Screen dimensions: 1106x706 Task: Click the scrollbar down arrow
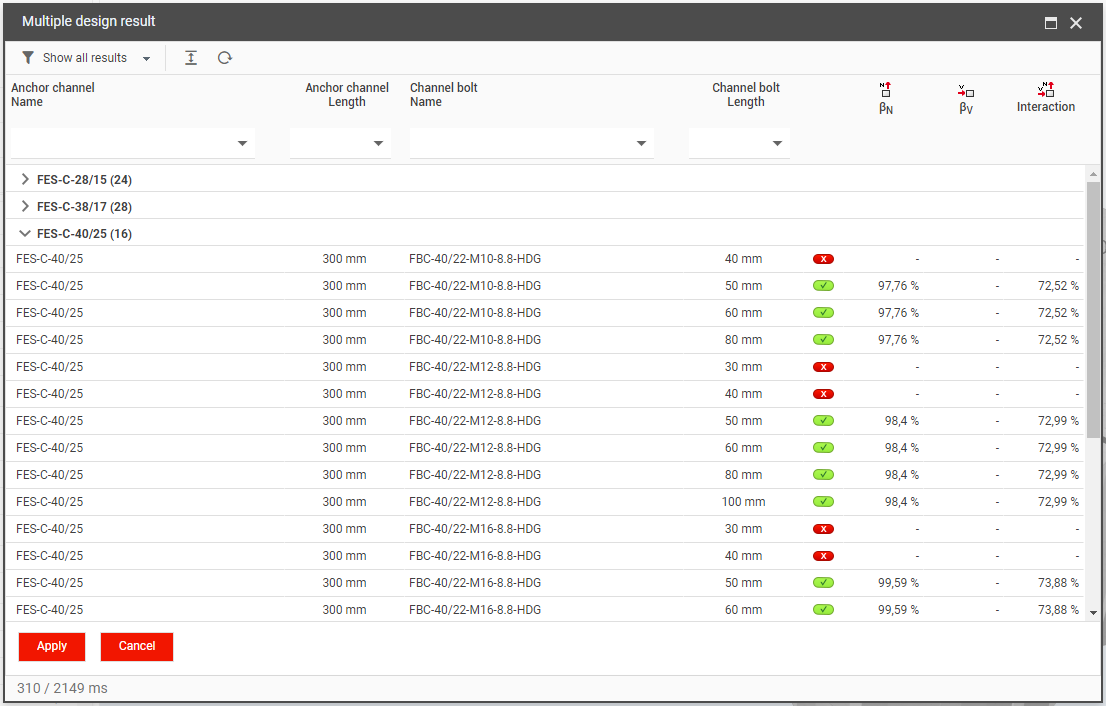click(1093, 613)
